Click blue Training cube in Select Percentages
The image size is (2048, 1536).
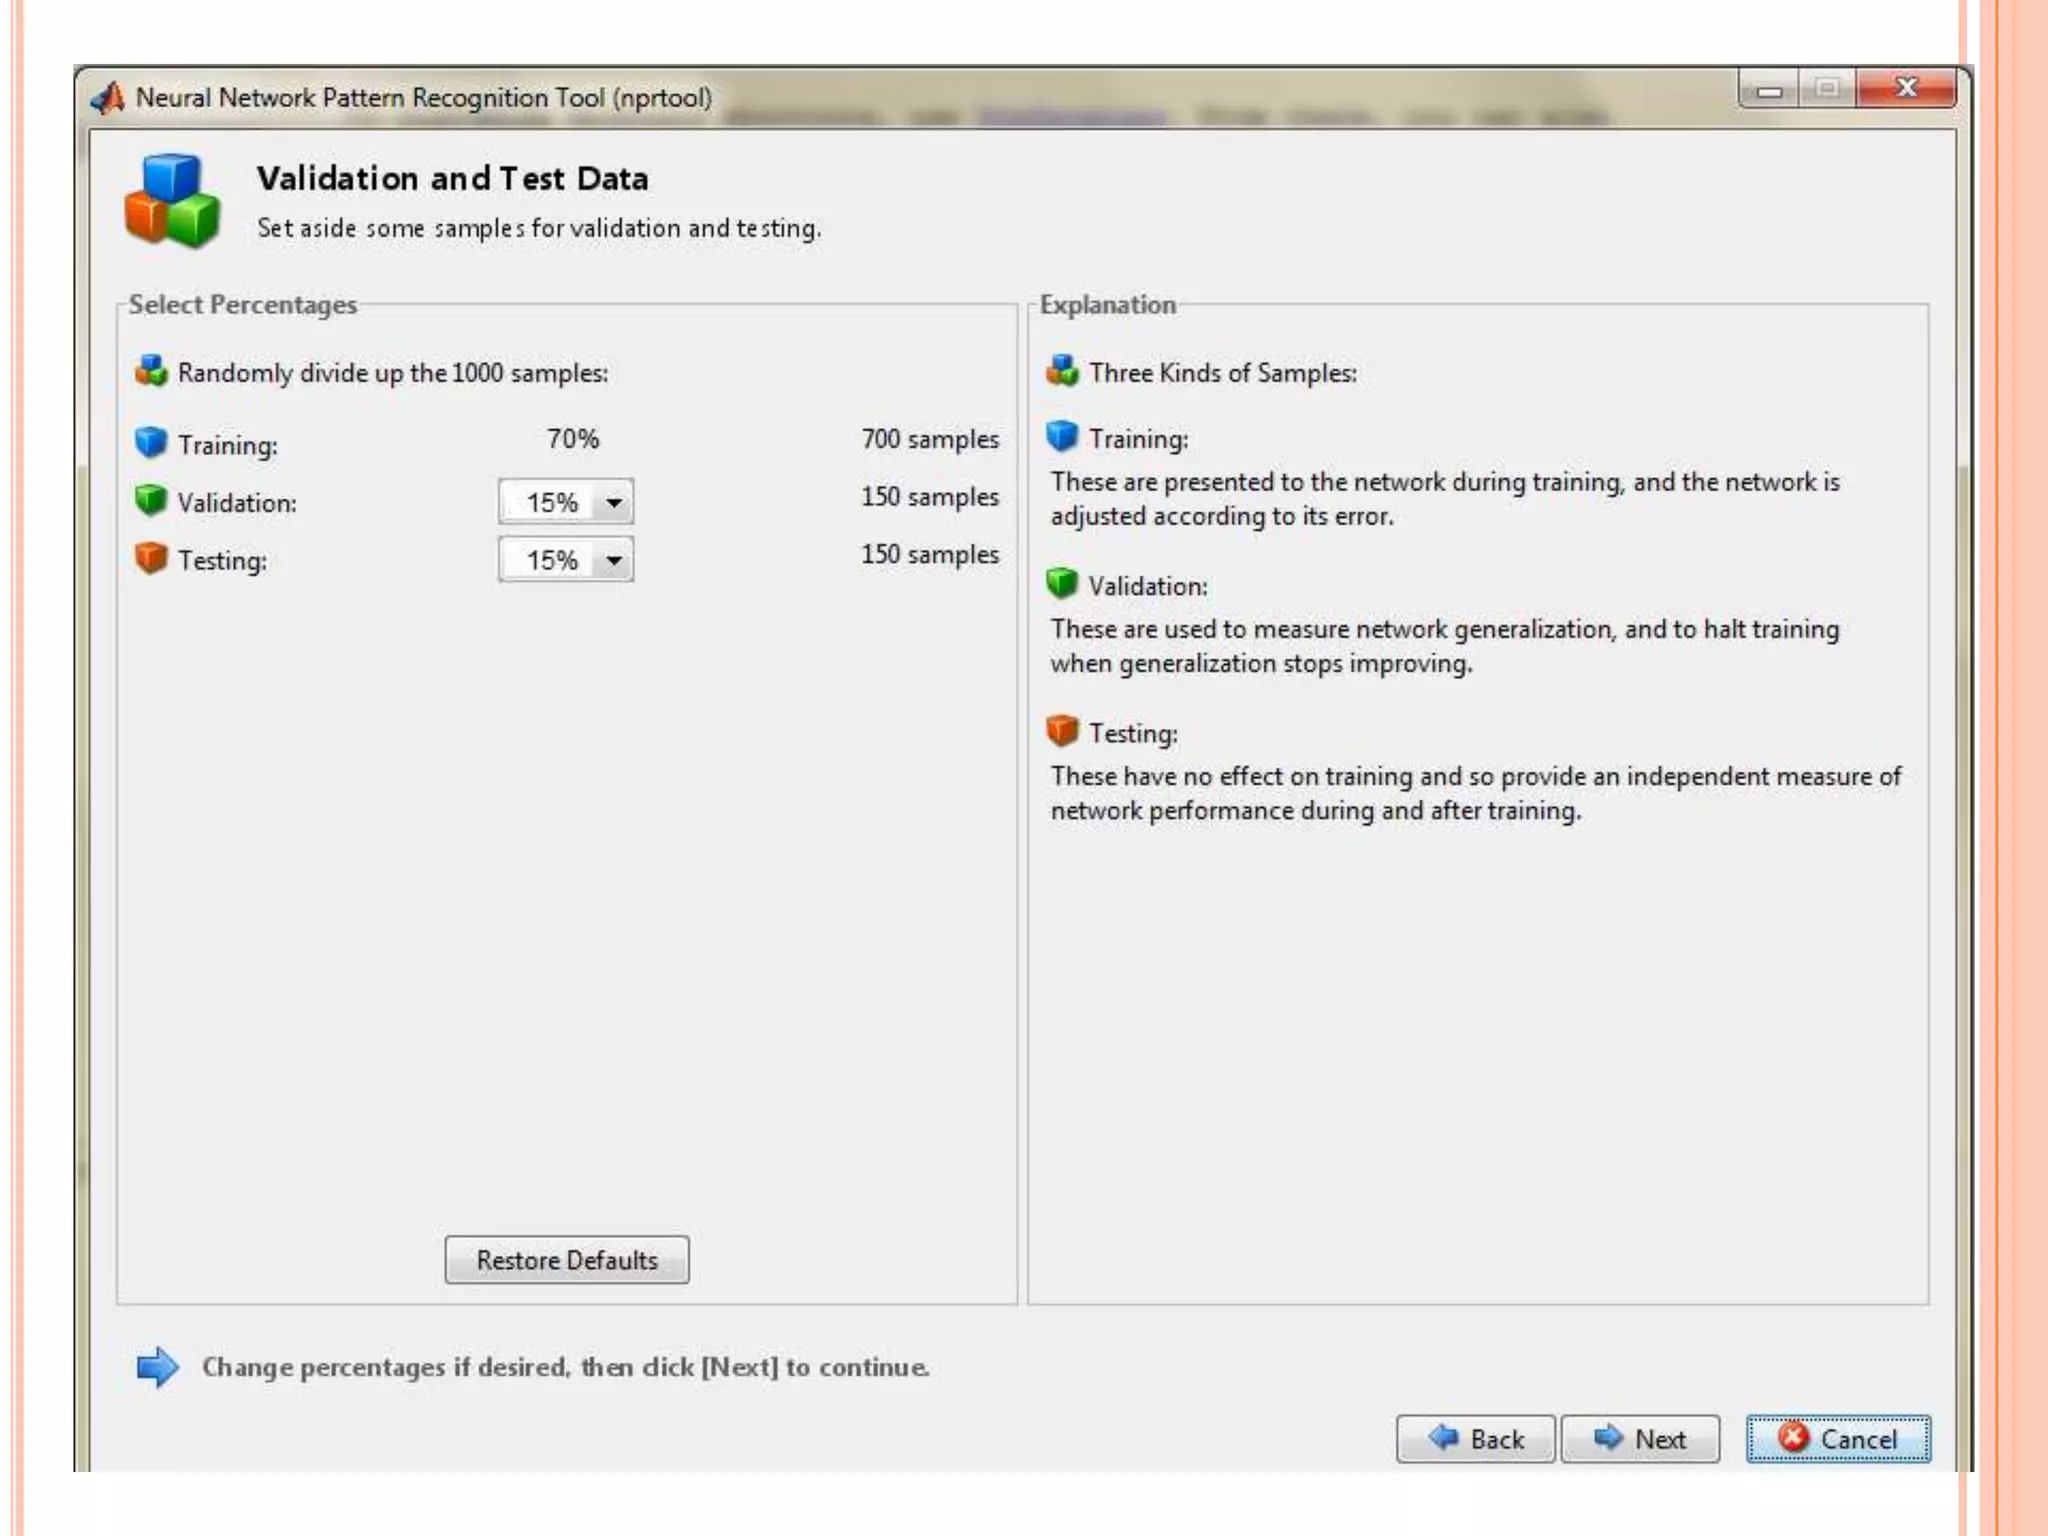151,442
